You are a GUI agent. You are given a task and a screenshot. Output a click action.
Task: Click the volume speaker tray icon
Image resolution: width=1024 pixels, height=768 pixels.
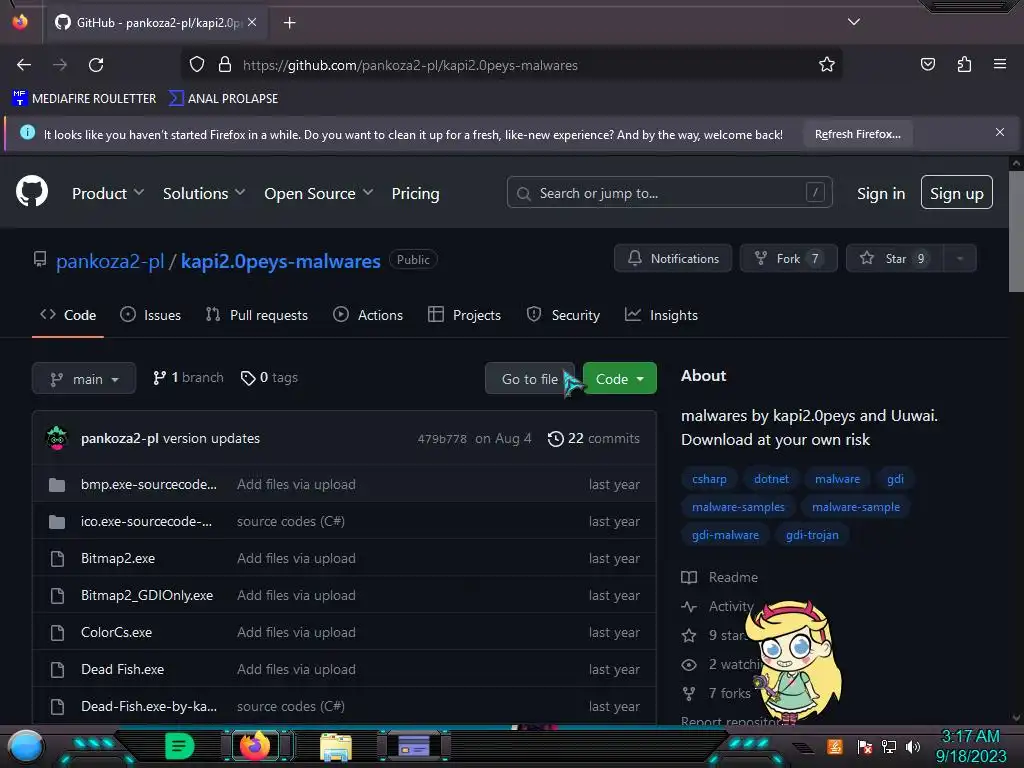point(912,746)
